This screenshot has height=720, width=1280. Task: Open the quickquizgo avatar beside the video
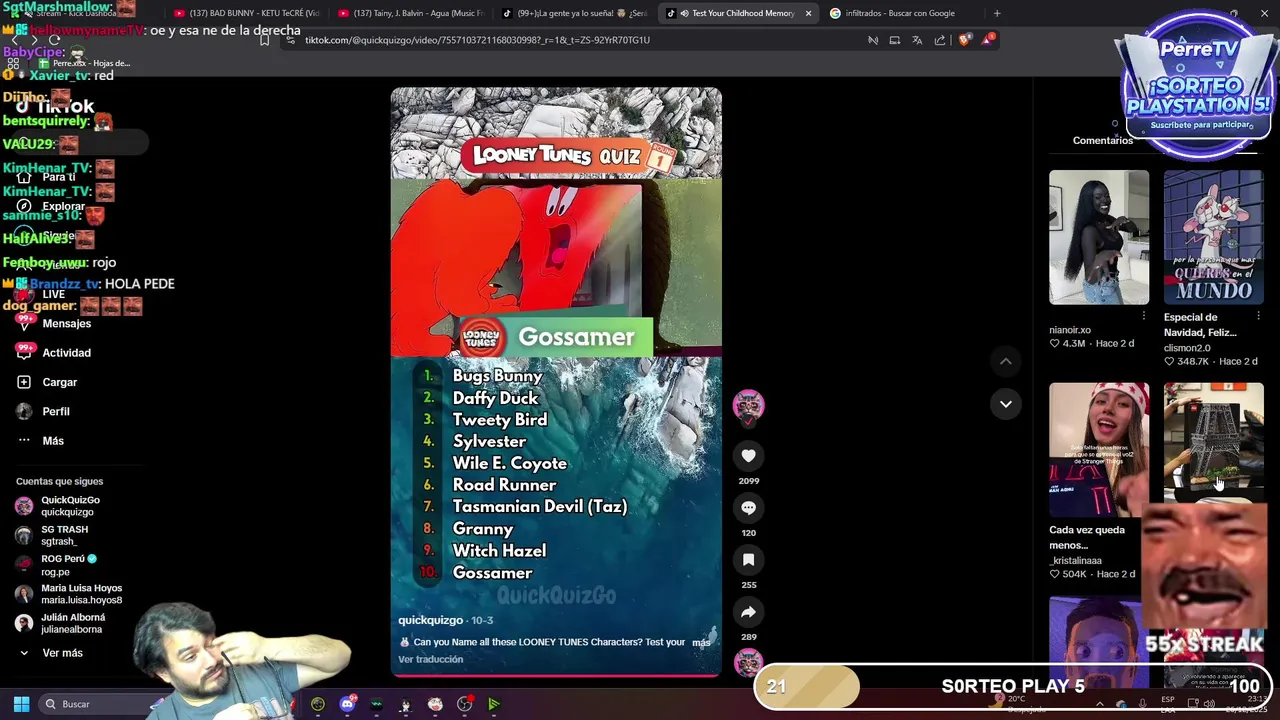[x=748, y=405]
